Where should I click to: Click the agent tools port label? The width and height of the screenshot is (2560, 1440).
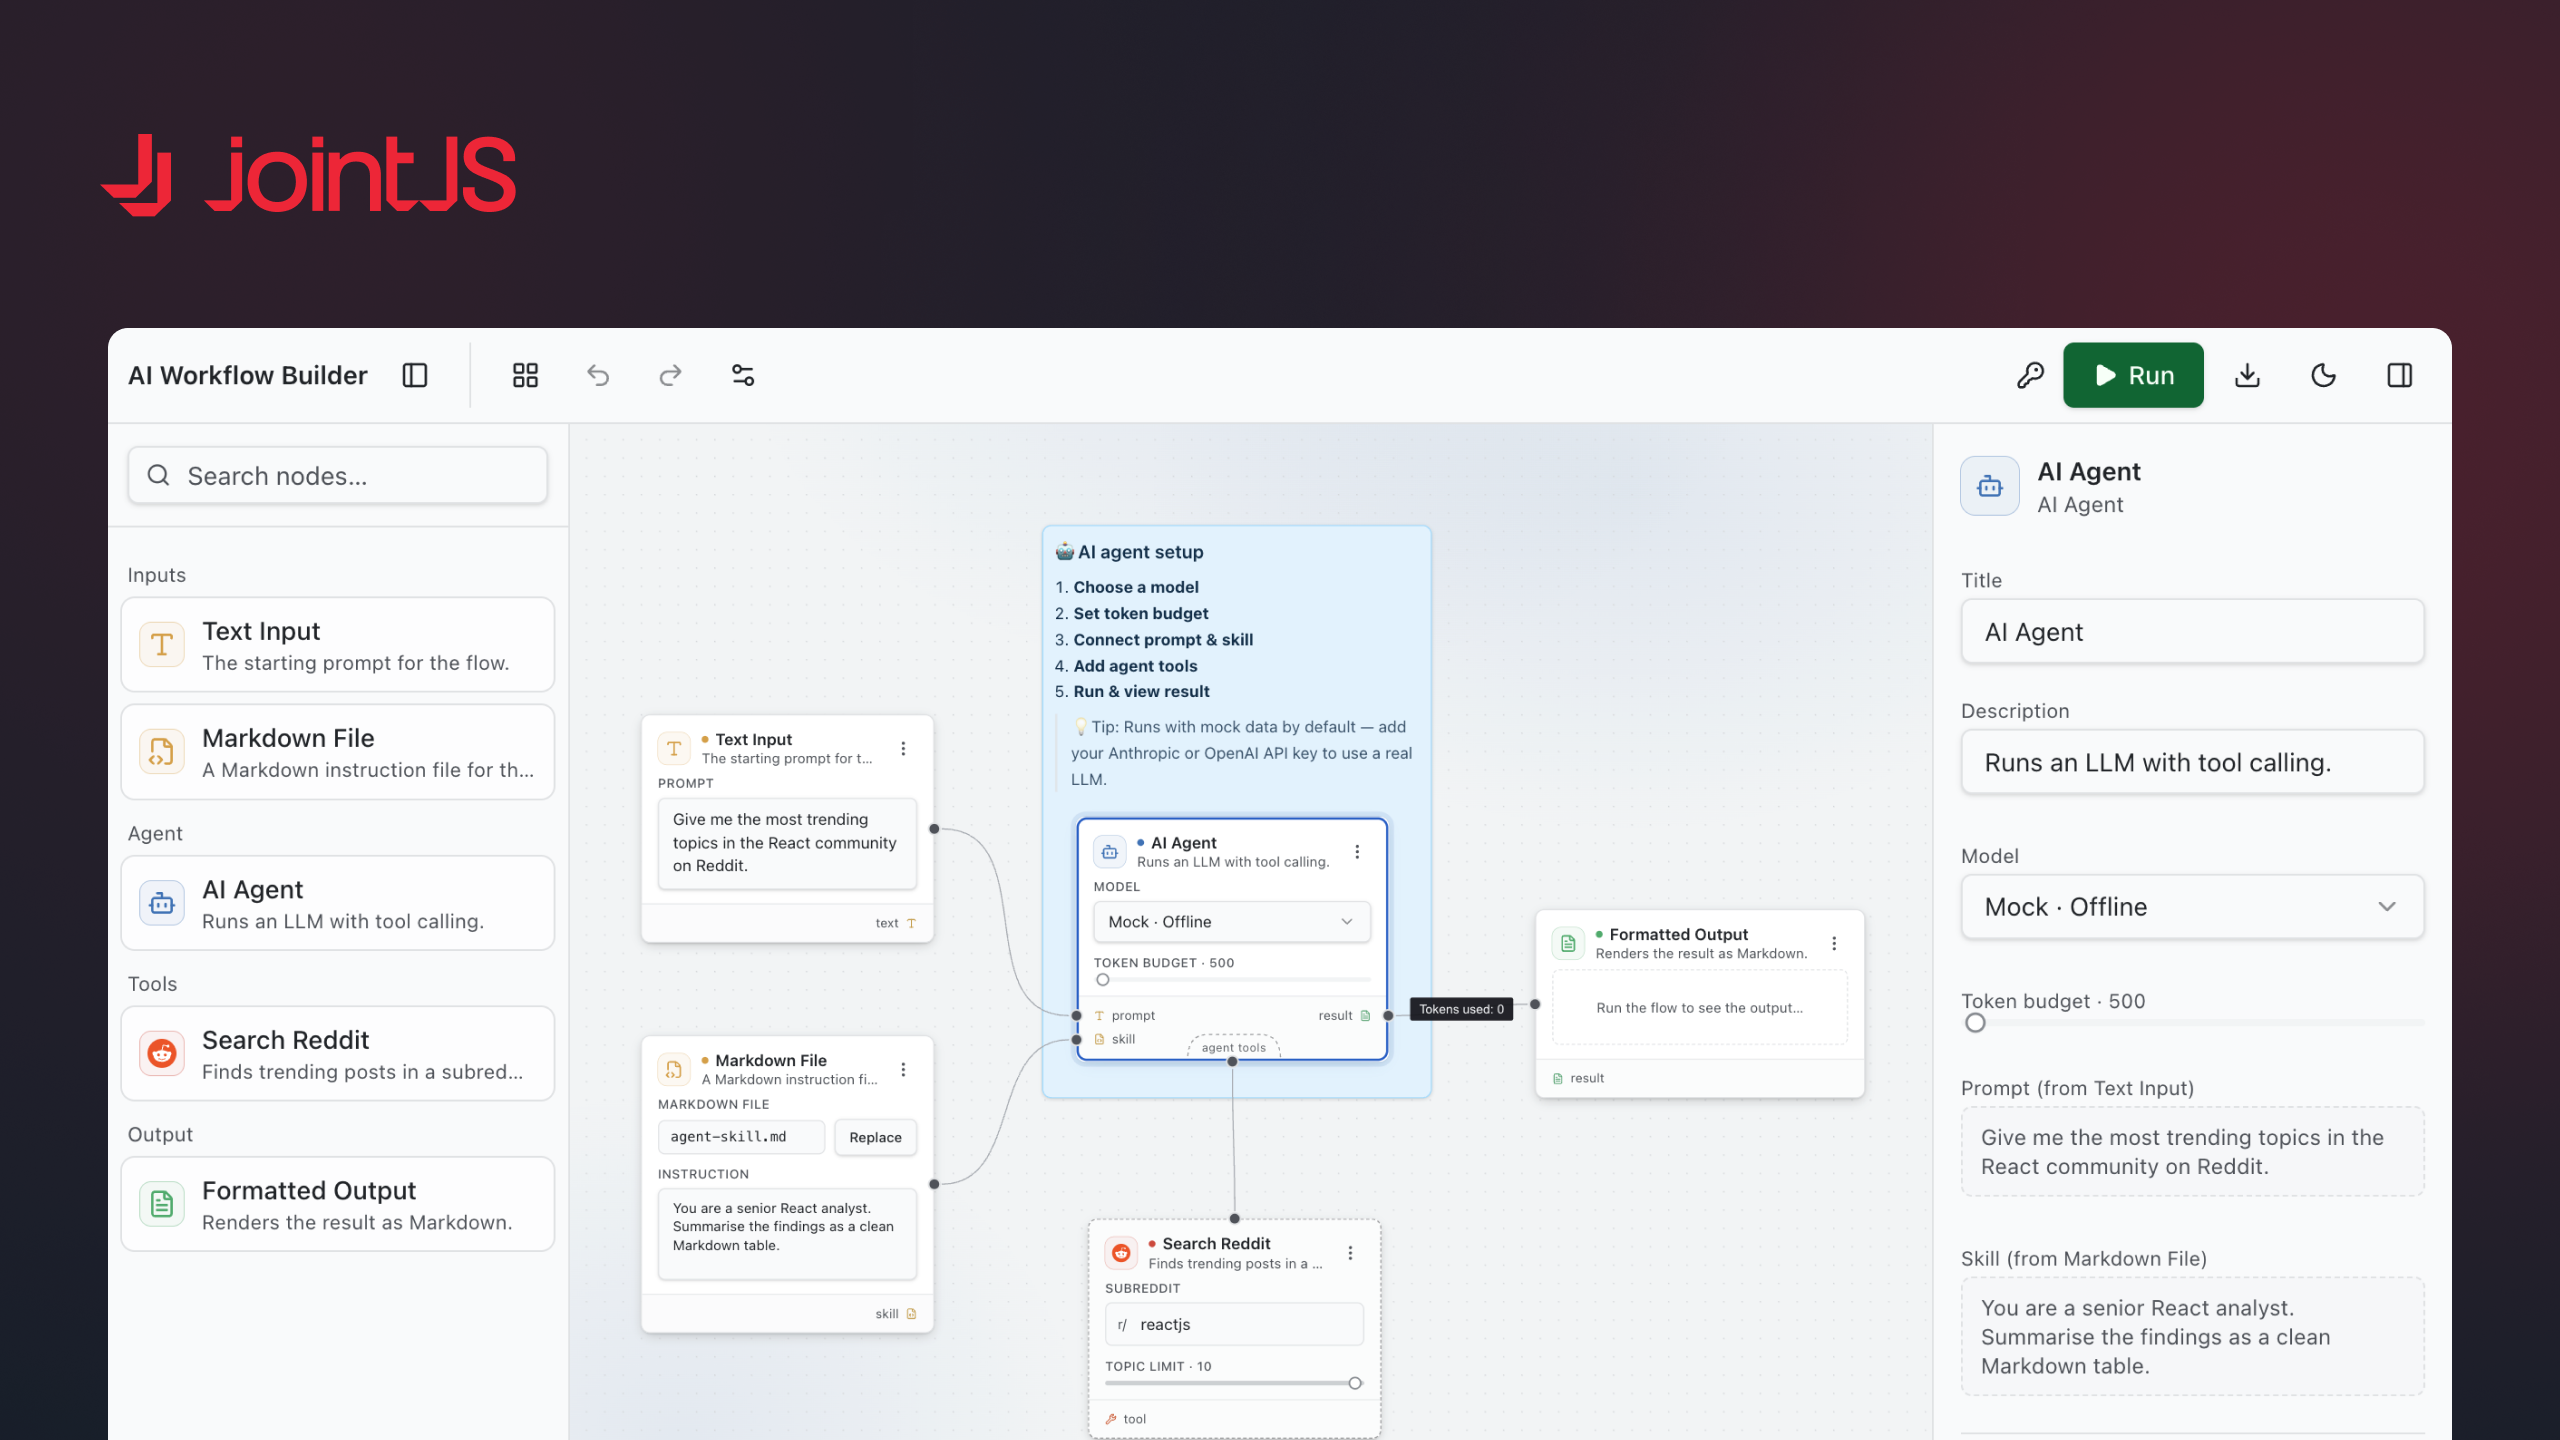pyautogui.click(x=1233, y=1048)
